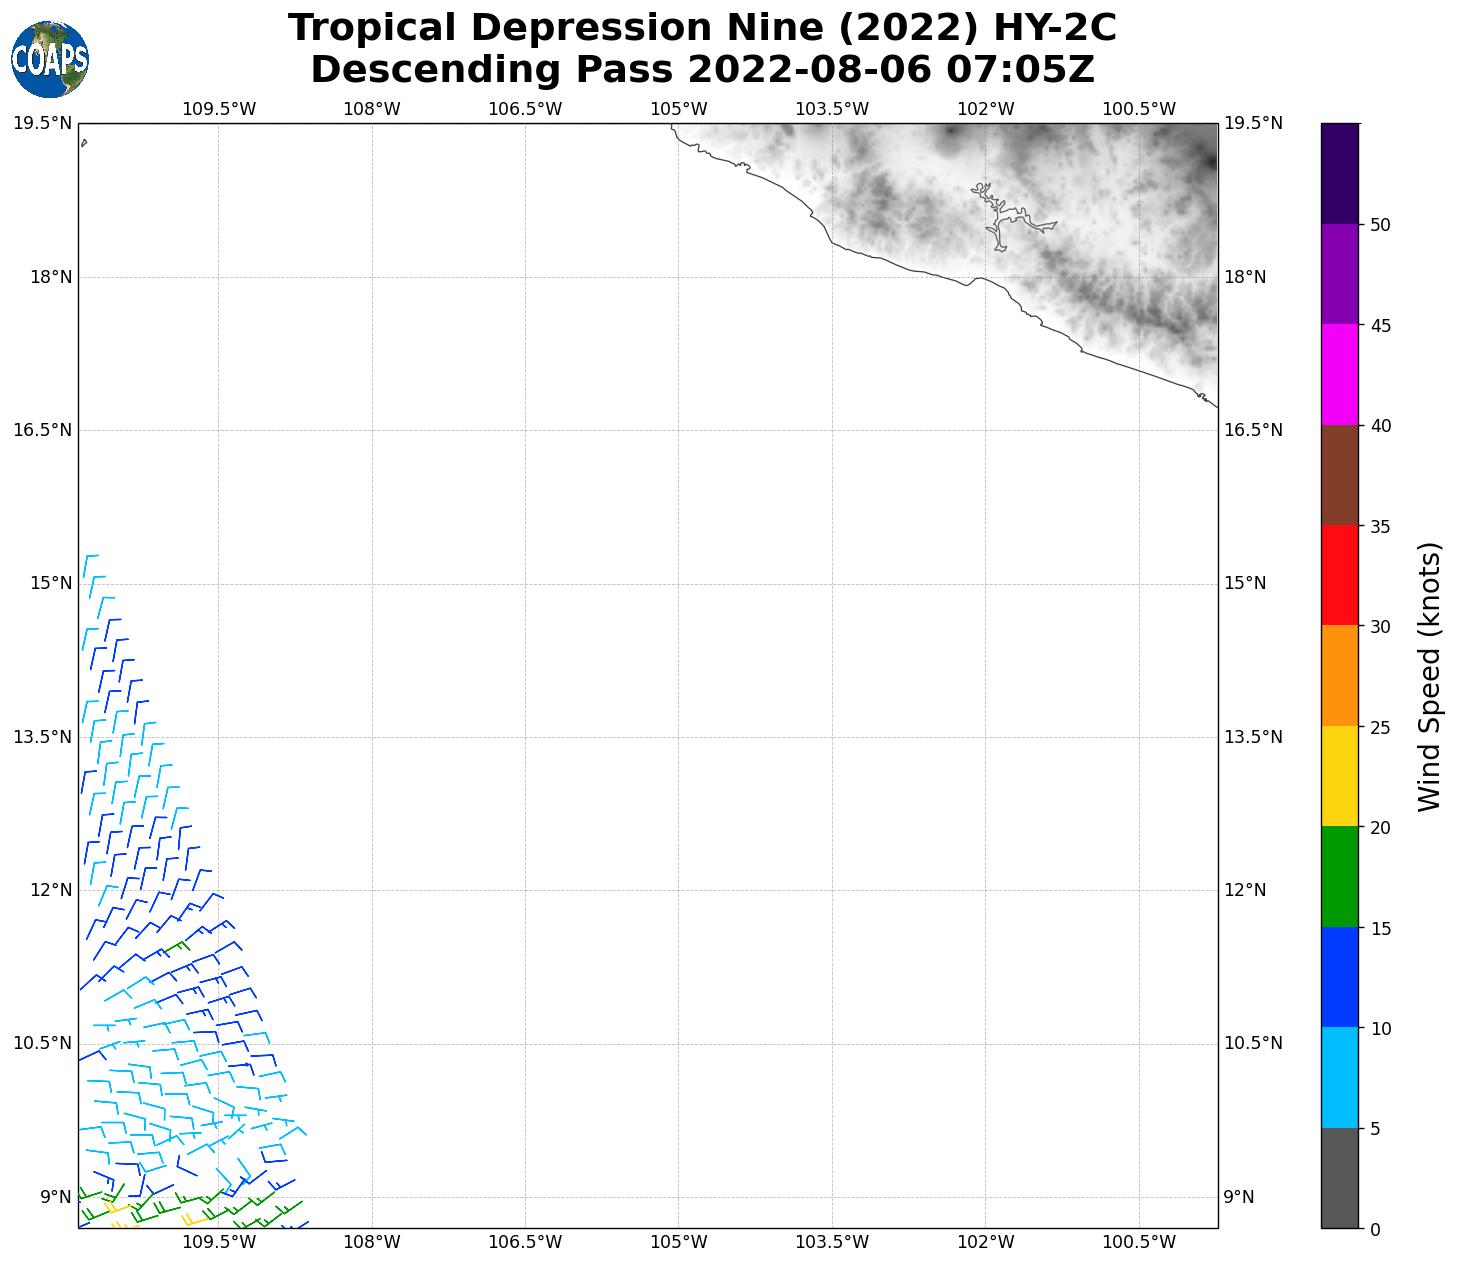Click the red 30–35 knots colorbar segment
The image size is (1458, 1264).
pos(1339,575)
